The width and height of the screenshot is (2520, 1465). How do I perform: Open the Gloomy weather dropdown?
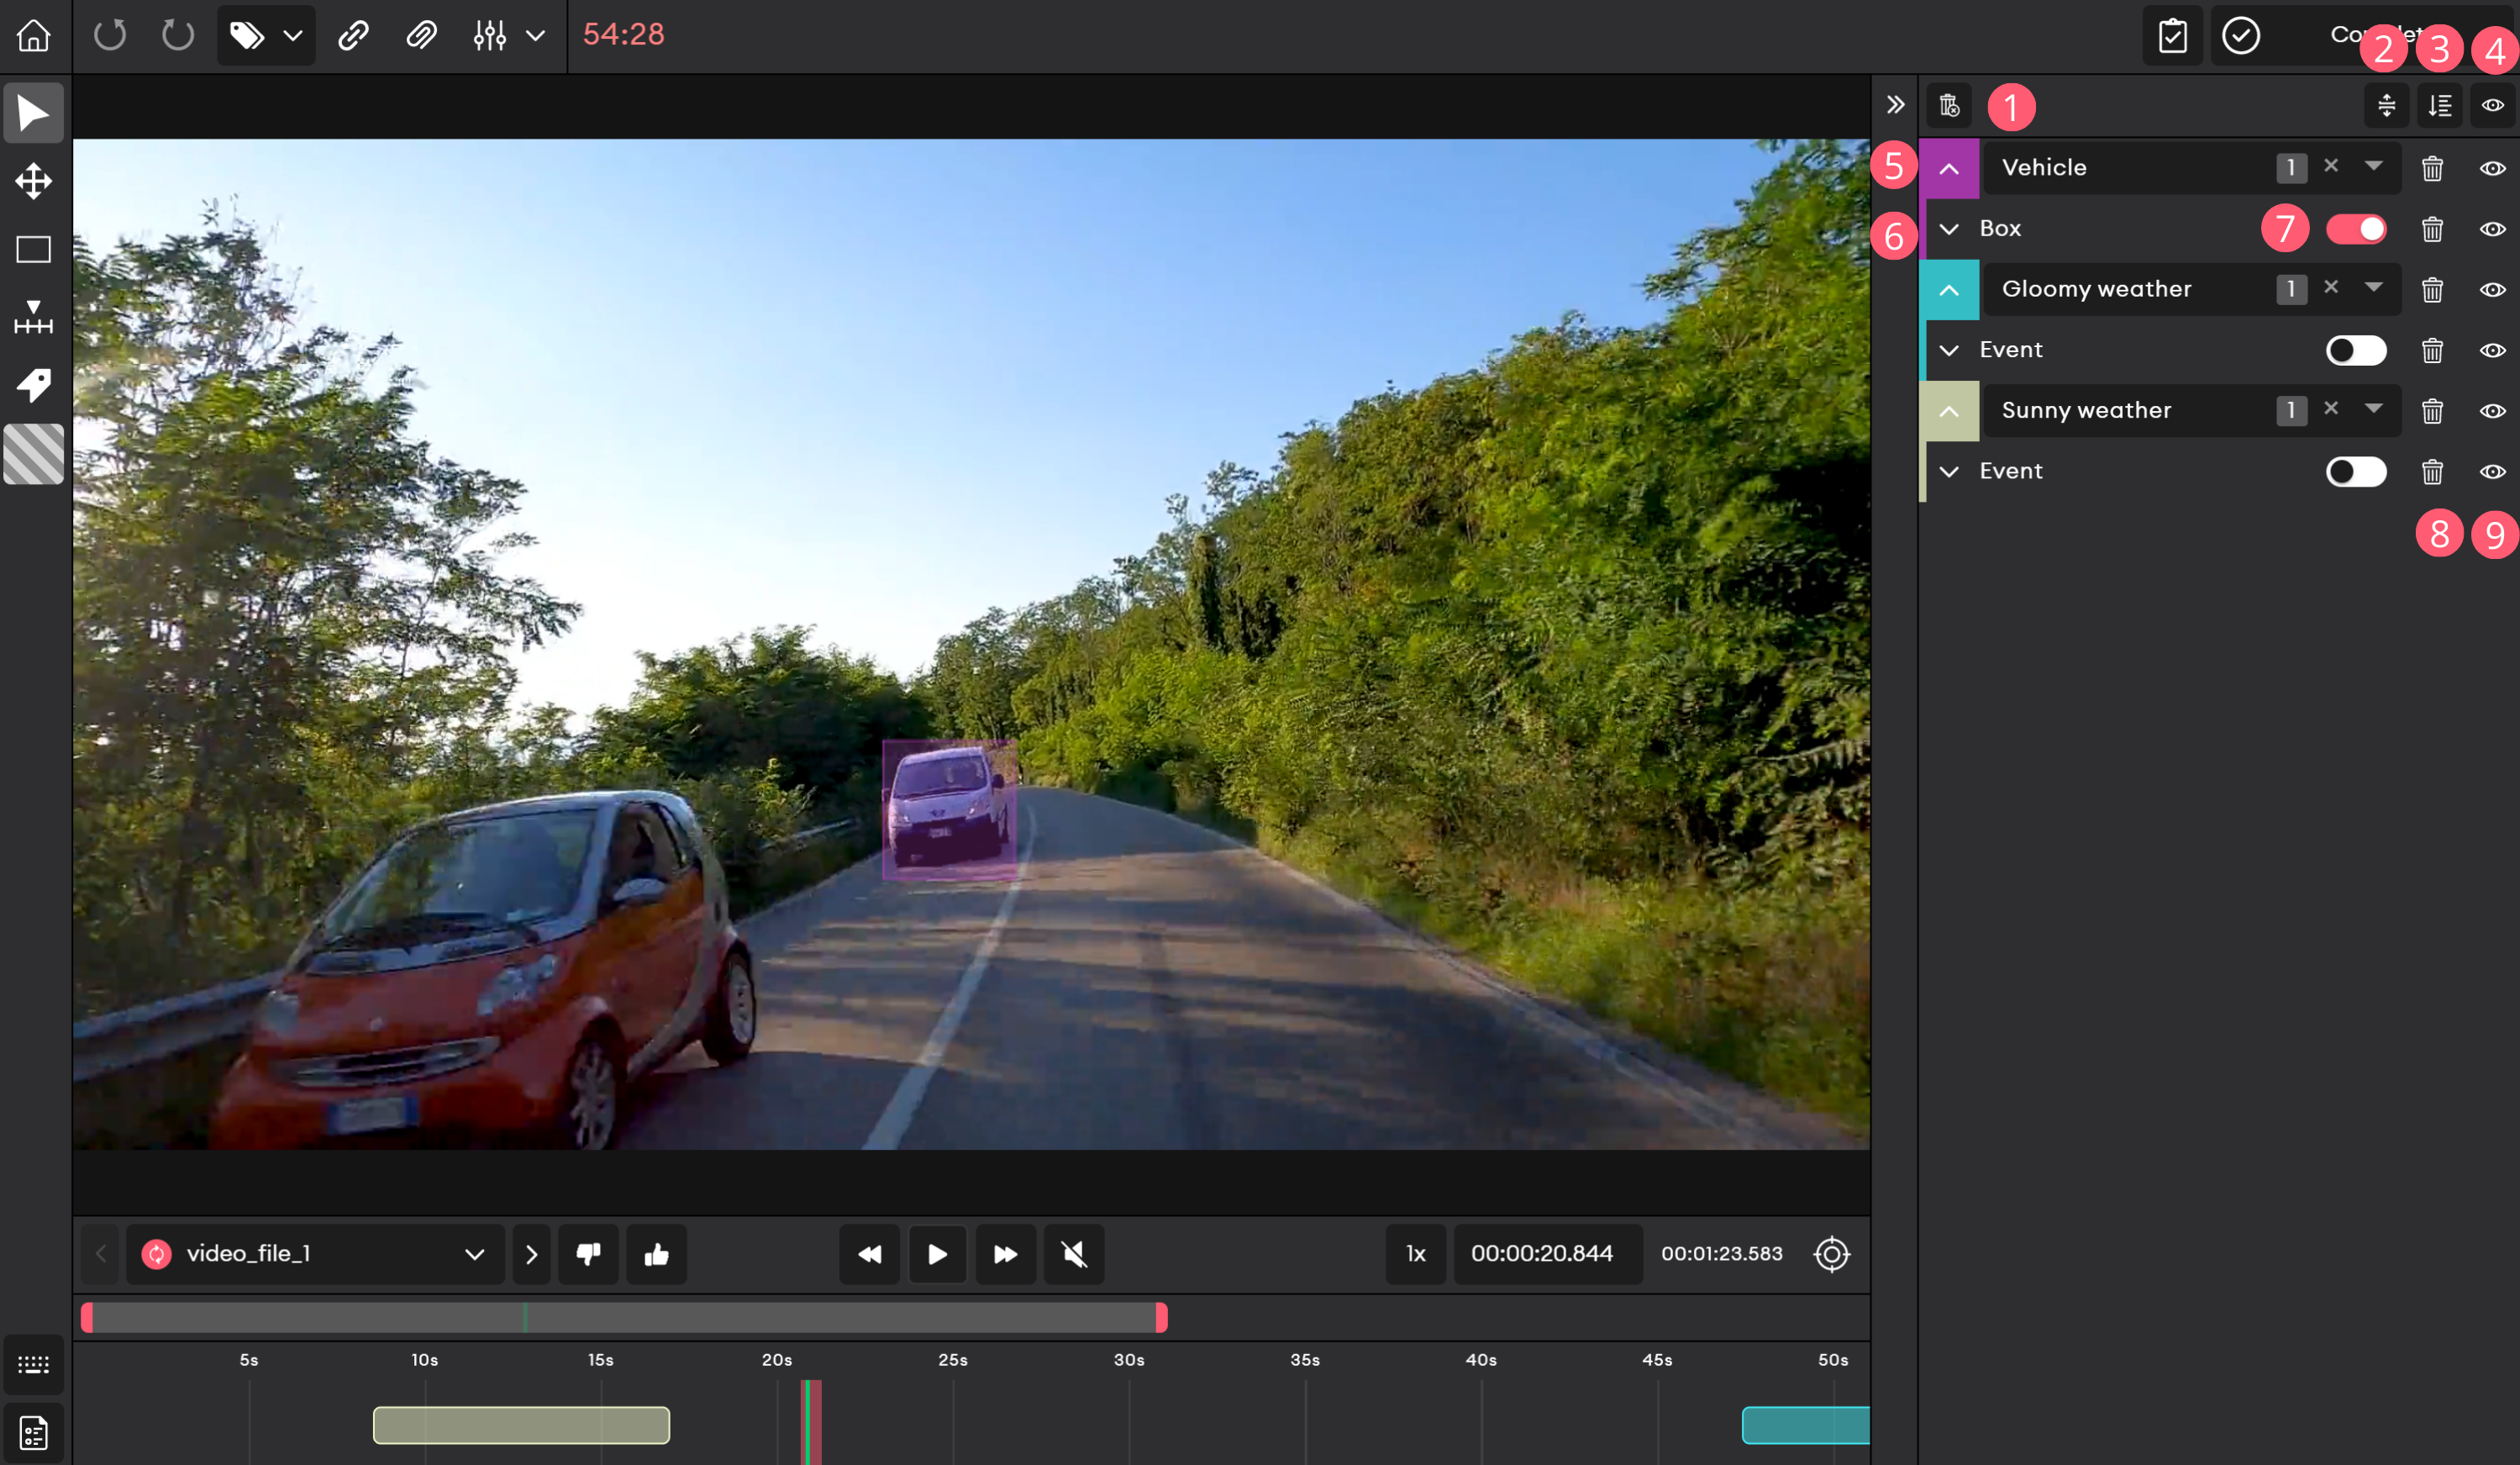(2374, 287)
